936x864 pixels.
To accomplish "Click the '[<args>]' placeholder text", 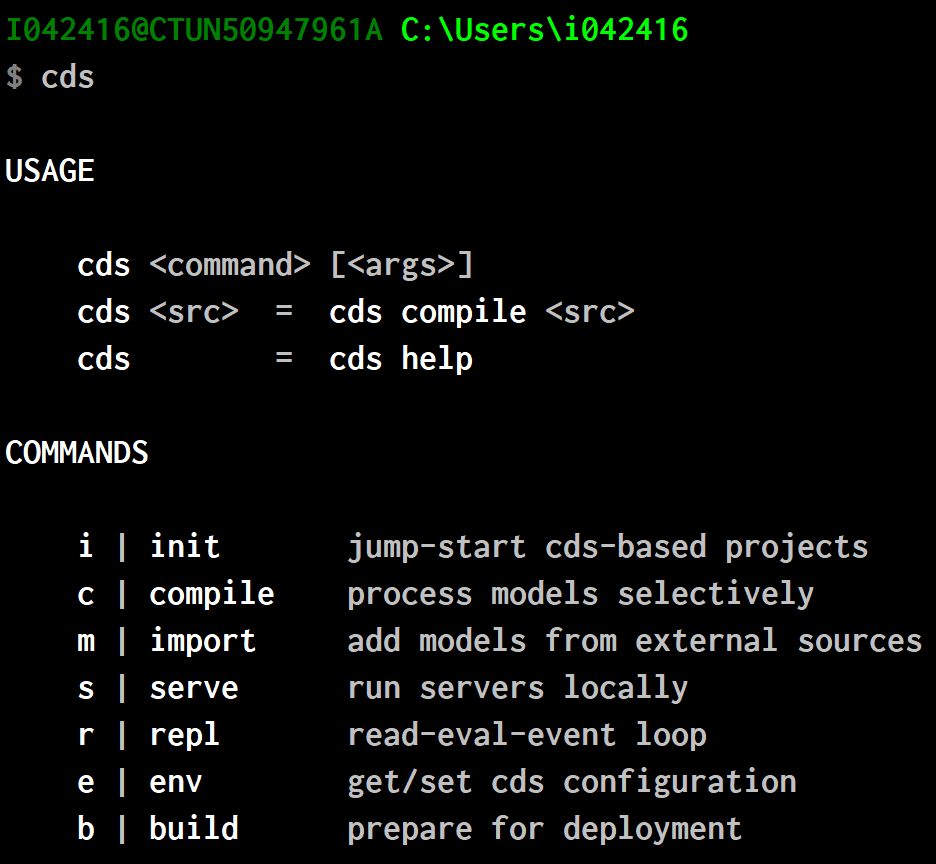I will [401, 265].
